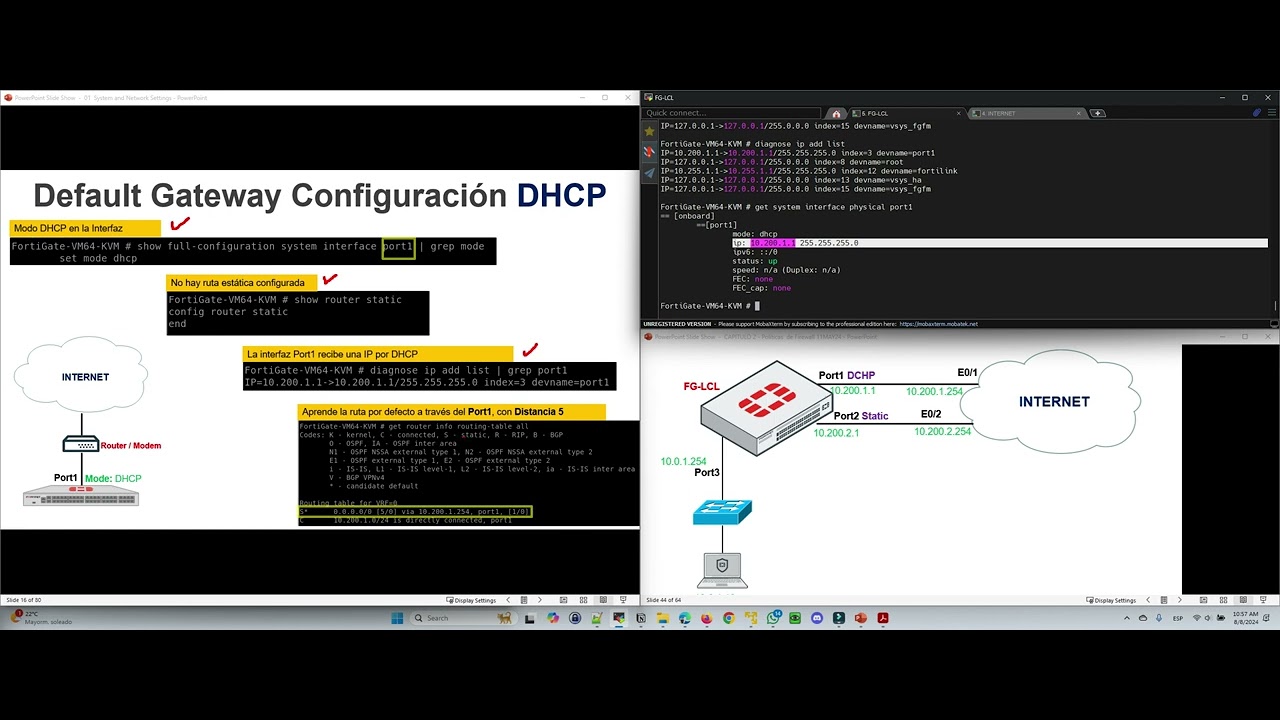
Task: Close the 5. FG-LCL terminal tab
Action: pos(959,113)
